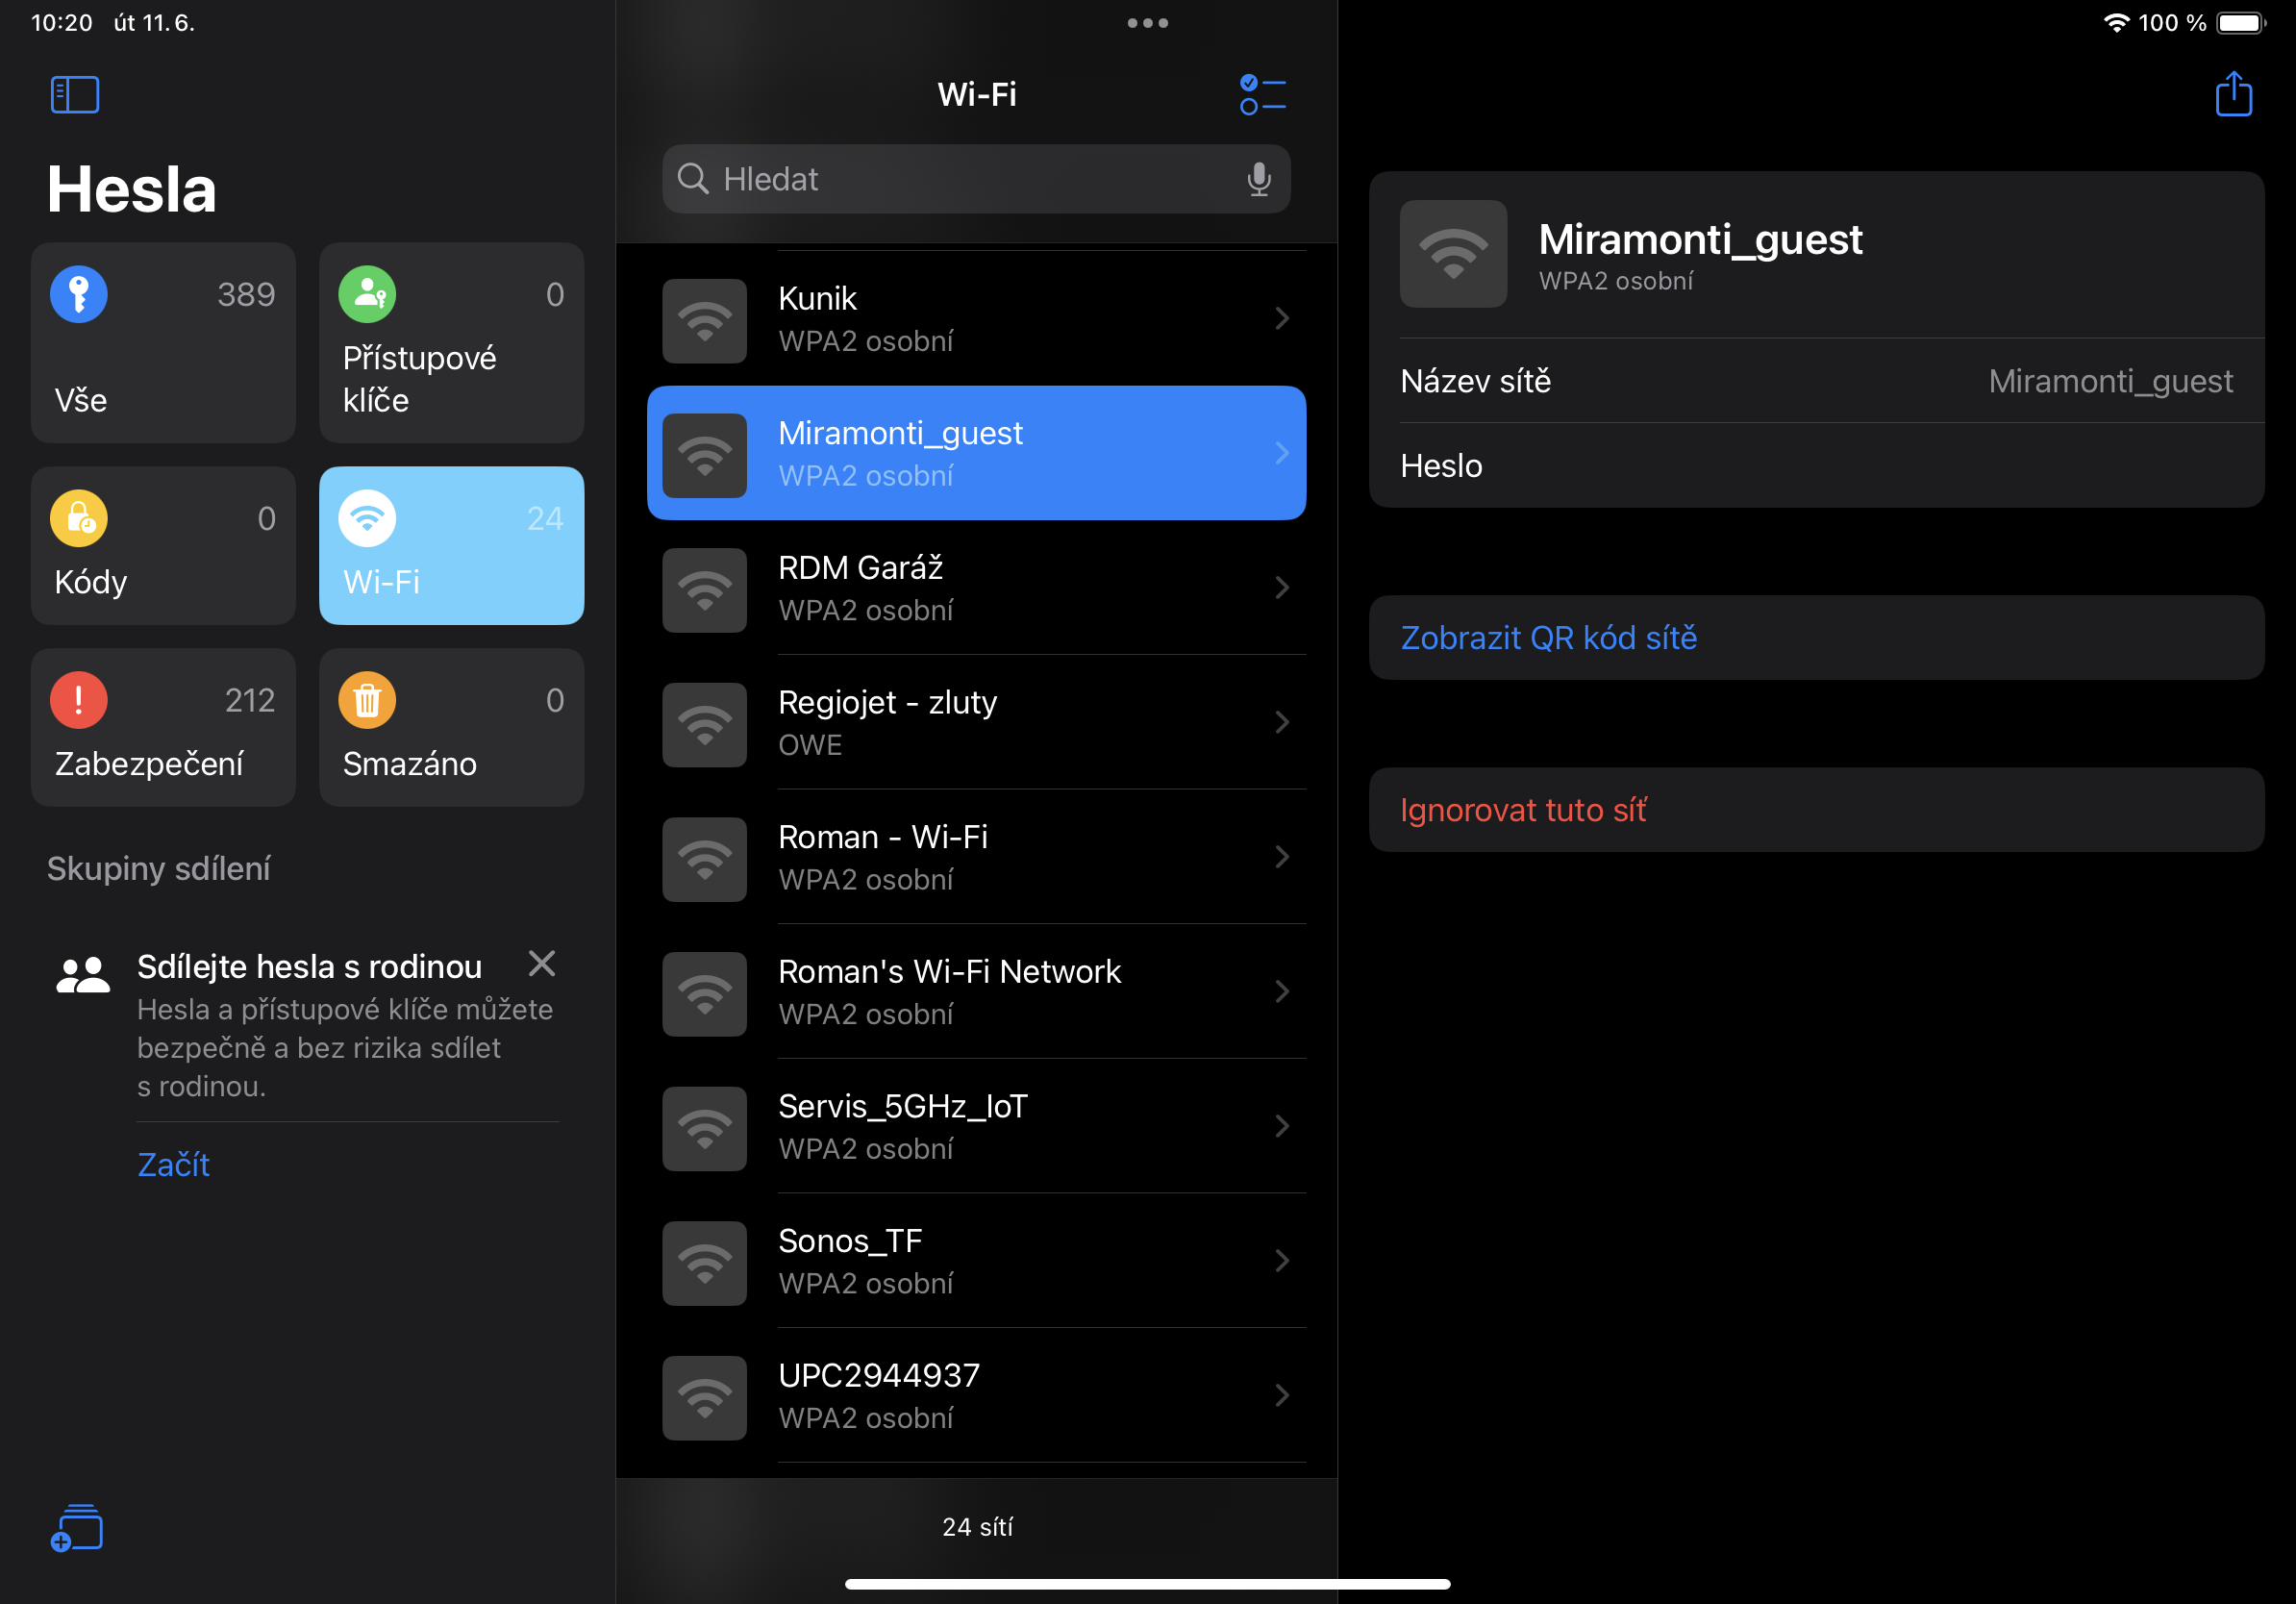Show the network QR code
This screenshot has height=1604, width=2296.
(1548, 637)
